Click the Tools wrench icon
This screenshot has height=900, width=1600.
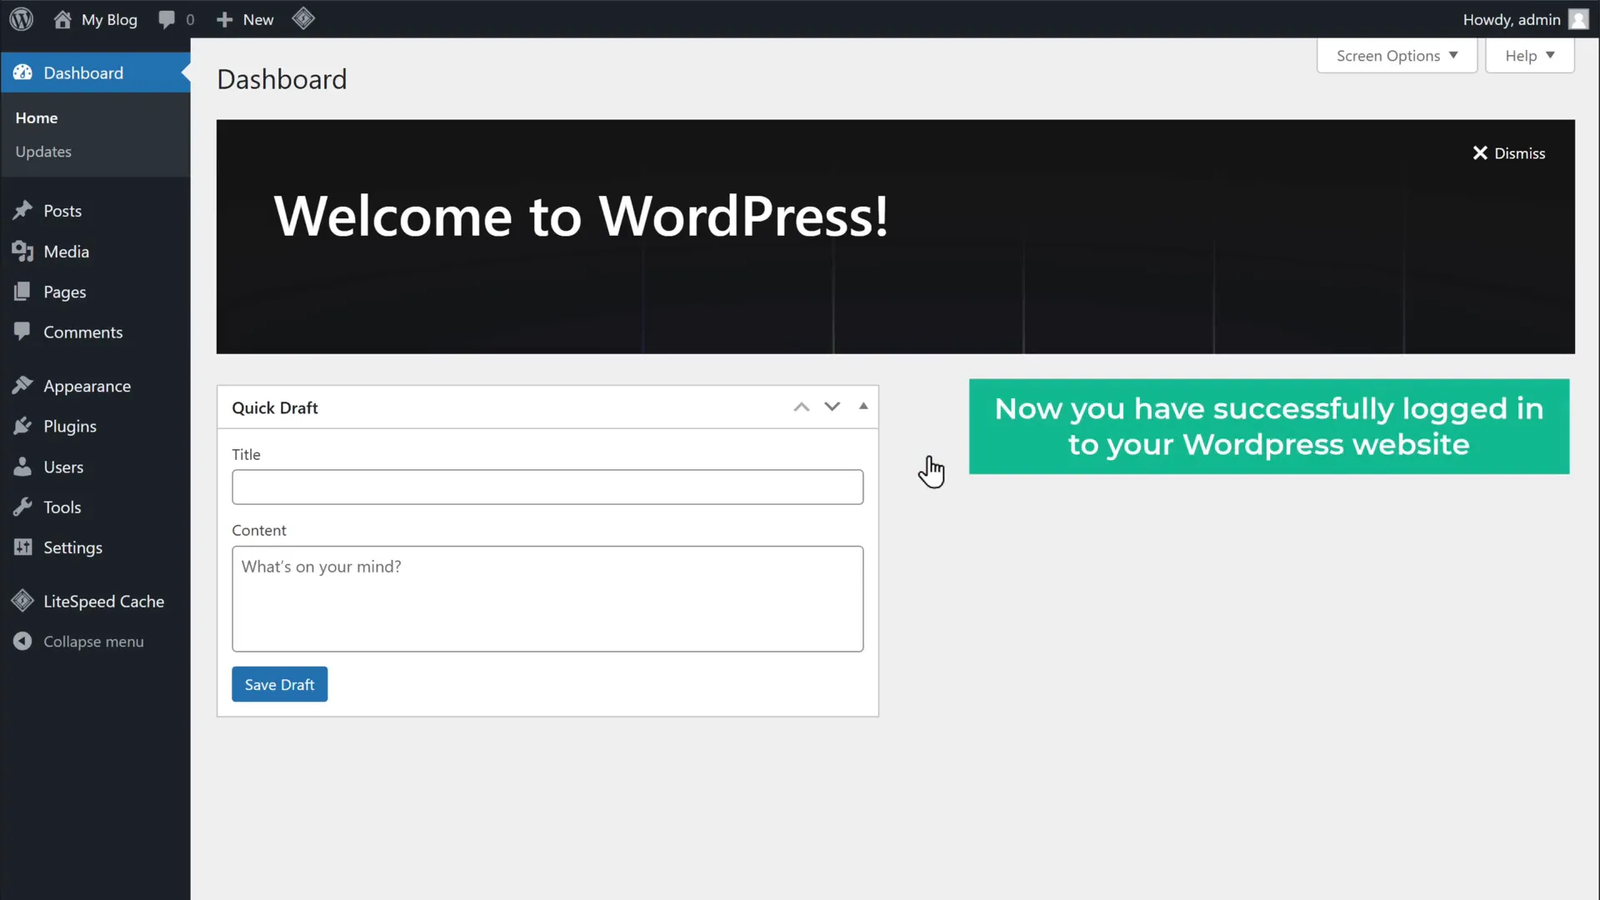22,507
